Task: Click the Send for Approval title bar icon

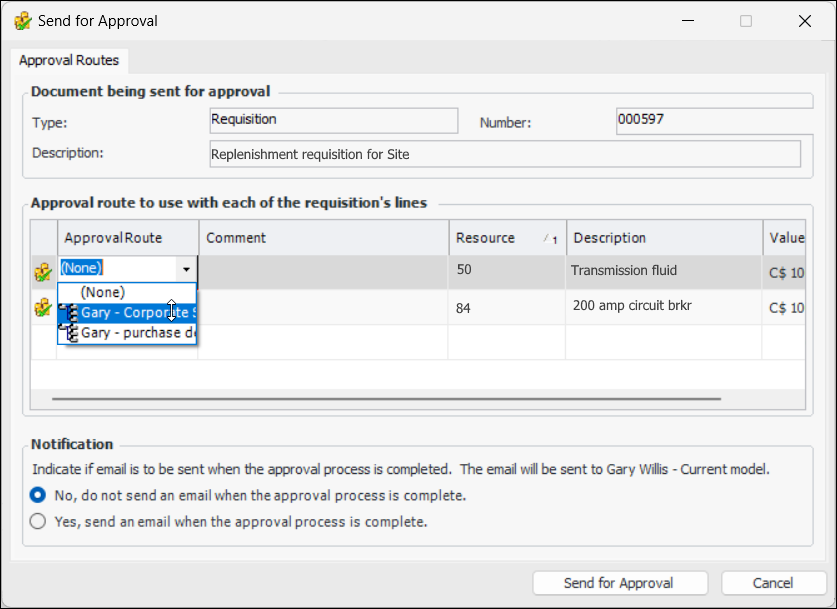Action: 22,21
